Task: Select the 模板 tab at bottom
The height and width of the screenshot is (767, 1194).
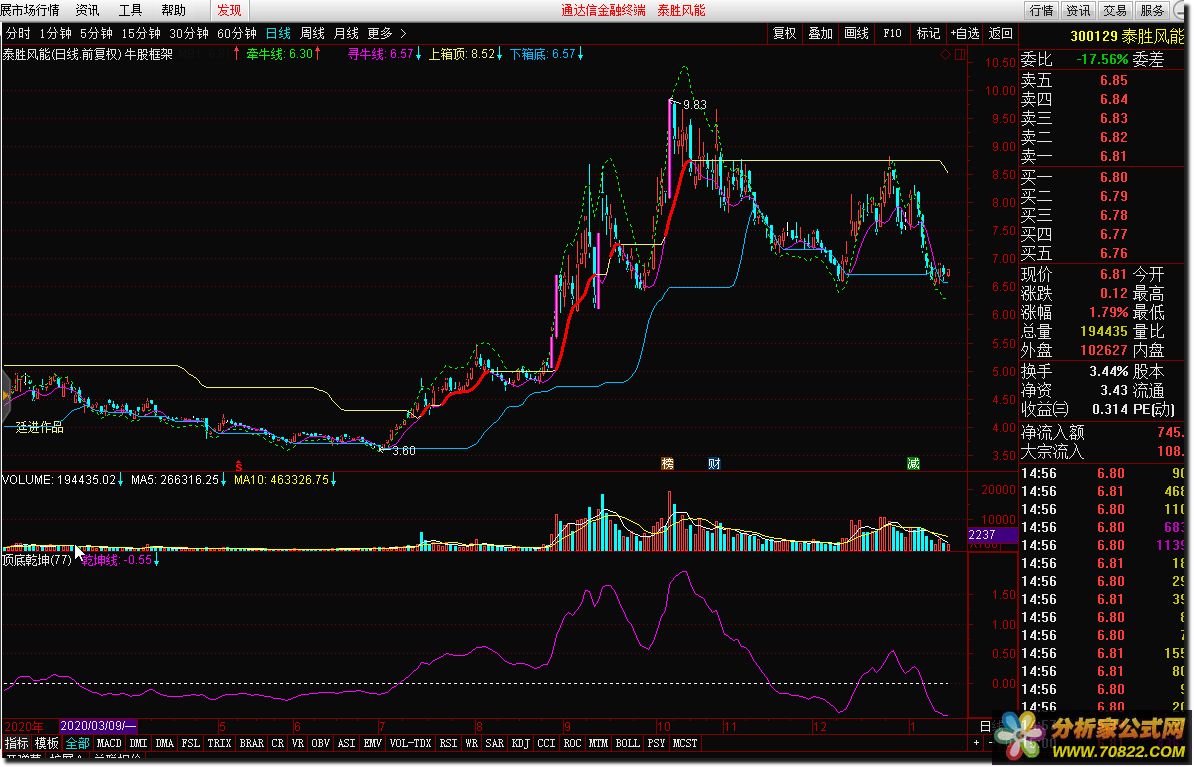Action: 46,743
